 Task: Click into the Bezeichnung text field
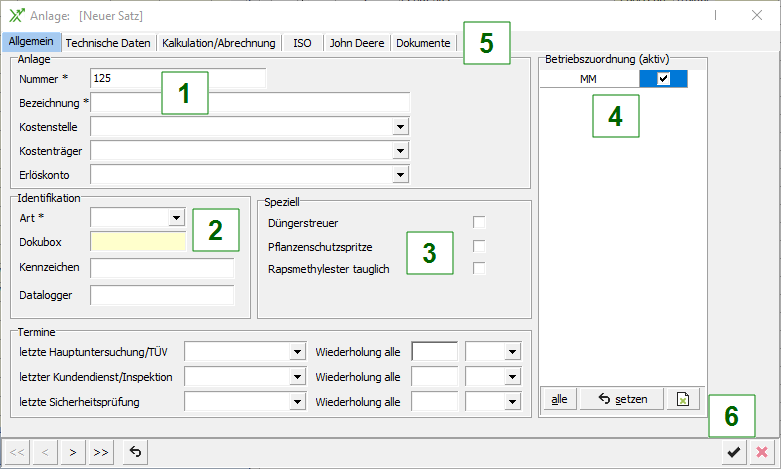click(250, 102)
